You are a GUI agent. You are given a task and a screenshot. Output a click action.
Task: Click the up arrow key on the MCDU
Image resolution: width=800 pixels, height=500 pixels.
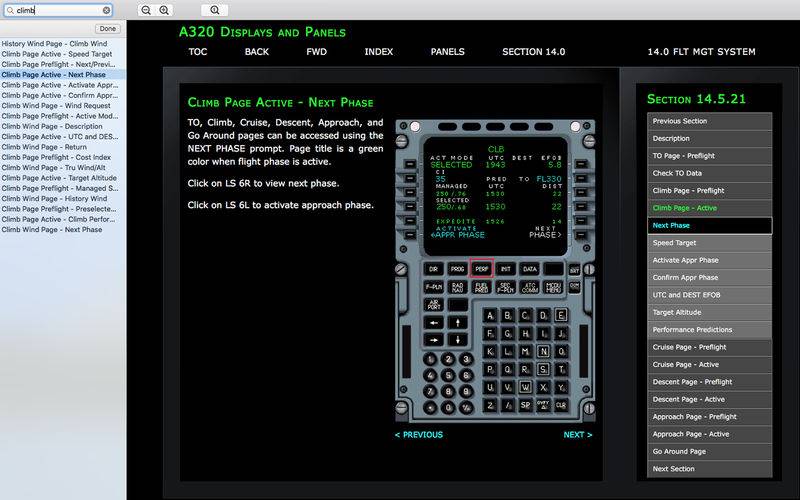(457, 323)
